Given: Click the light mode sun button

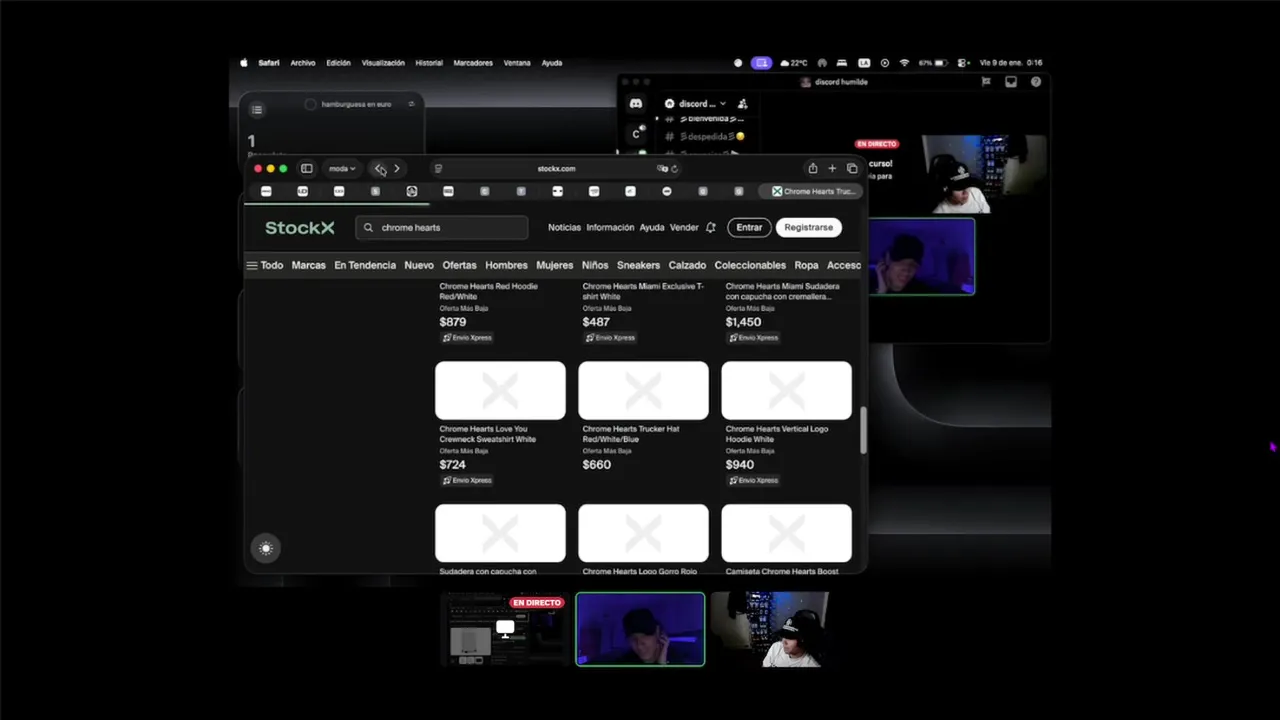Looking at the screenshot, I should (x=265, y=548).
